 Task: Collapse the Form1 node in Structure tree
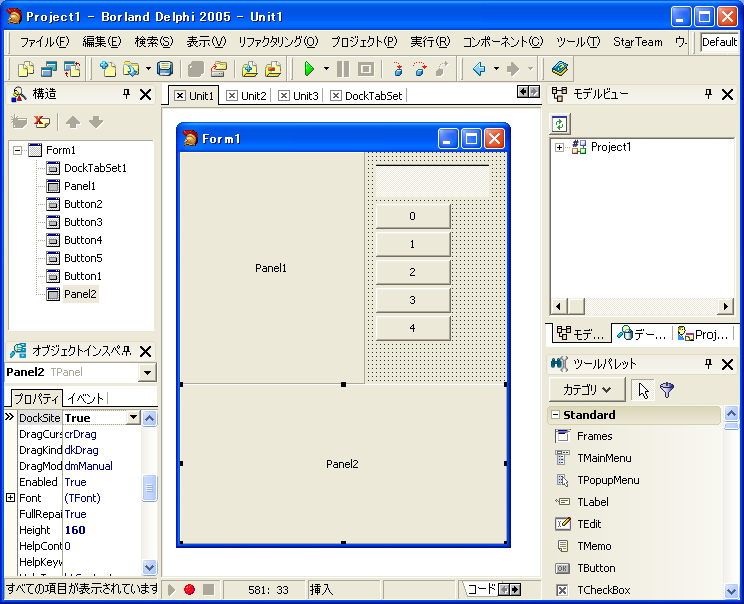[18, 150]
